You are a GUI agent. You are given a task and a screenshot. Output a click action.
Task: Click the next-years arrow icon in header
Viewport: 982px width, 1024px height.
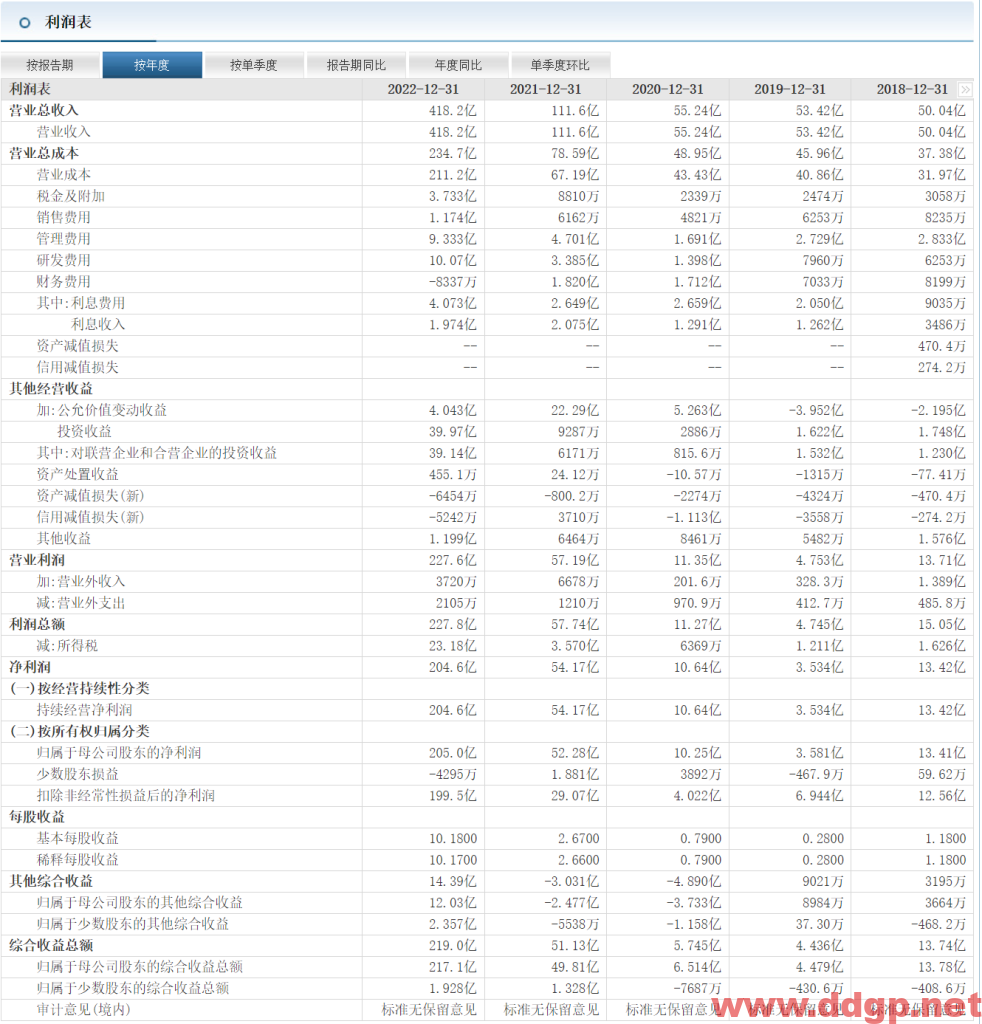click(965, 89)
